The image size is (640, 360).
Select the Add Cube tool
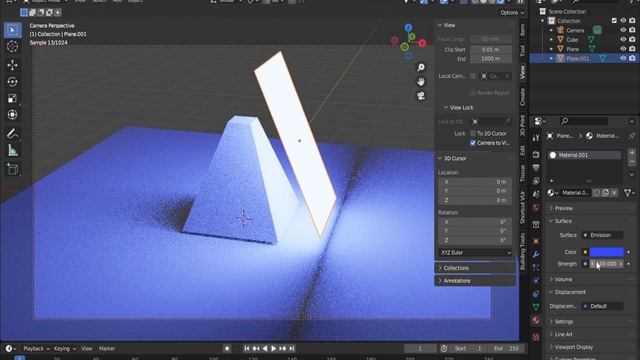[x=13, y=169]
